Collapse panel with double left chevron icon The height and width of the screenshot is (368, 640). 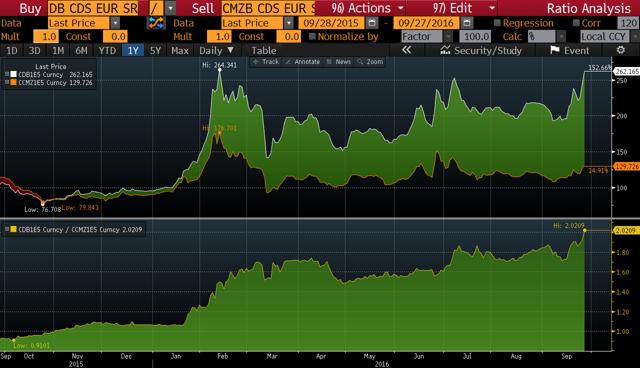tap(407, 50)
